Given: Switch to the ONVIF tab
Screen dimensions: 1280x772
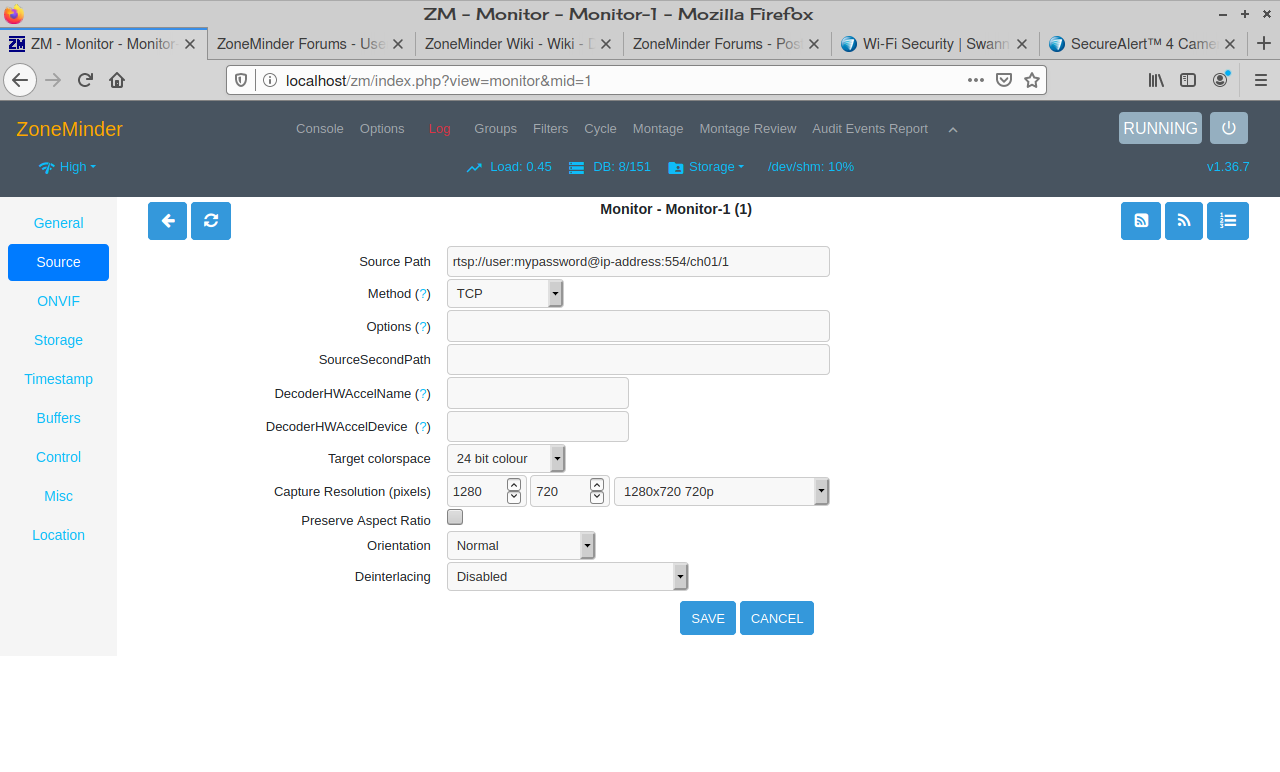Looking at the screenshot, I should pos(58,301).
